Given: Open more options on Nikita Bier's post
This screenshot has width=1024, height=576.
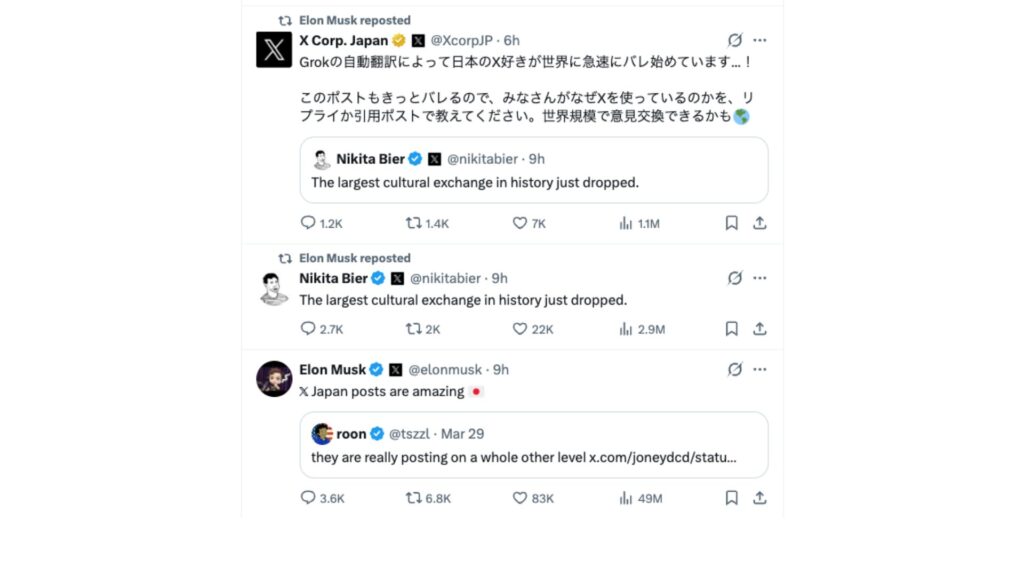Looking at the screenshot, I should 760,278.
